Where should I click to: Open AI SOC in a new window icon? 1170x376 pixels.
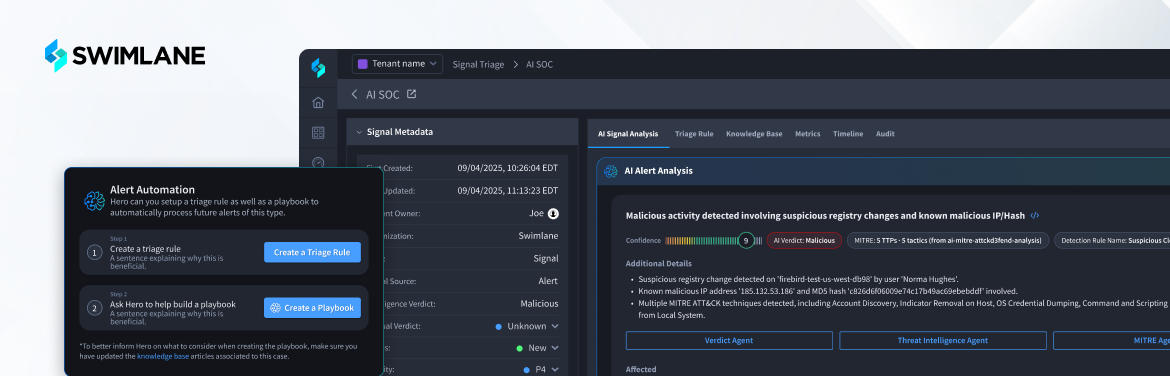pos(411,94)
